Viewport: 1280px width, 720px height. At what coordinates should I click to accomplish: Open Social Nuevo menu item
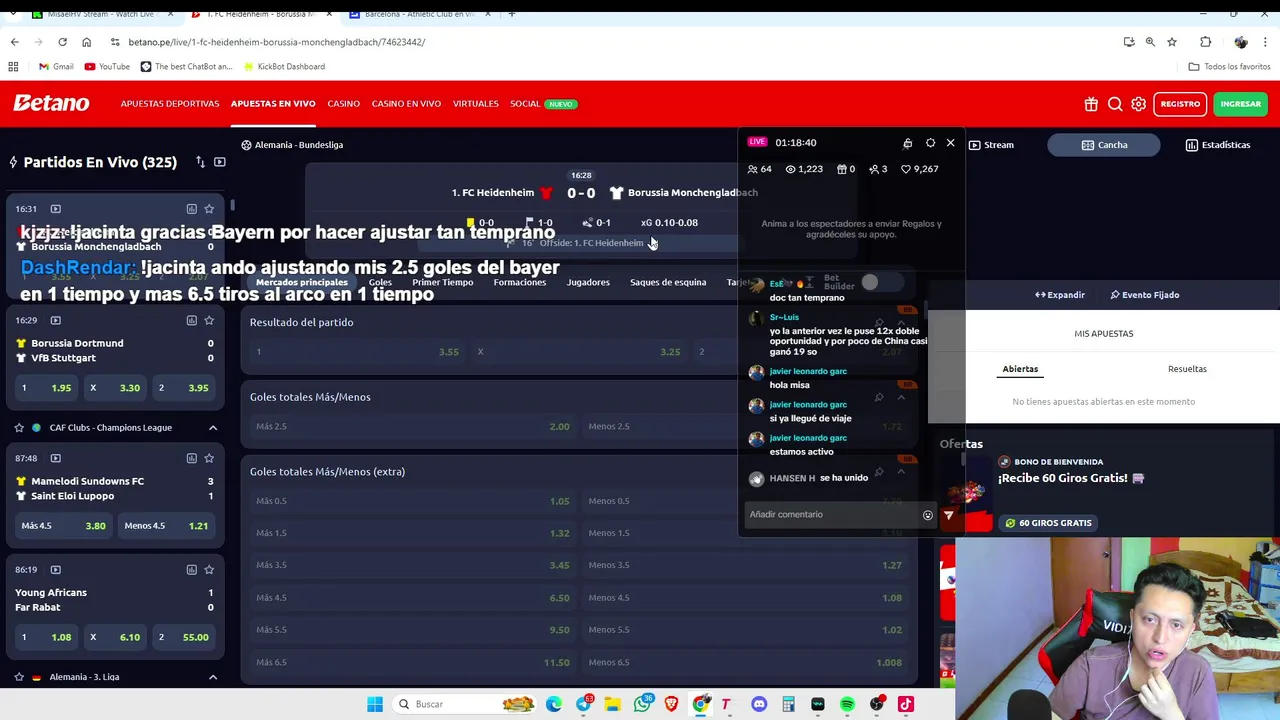[x=543, y=104]
